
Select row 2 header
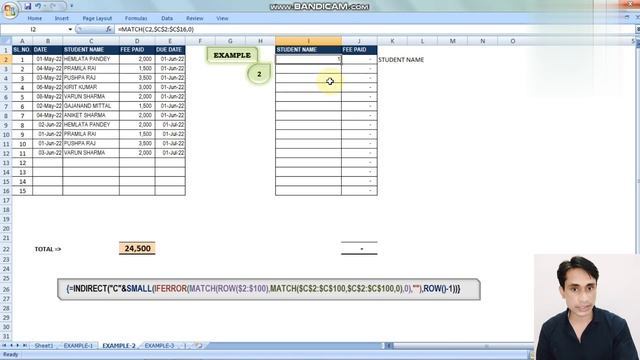click(6, 59)
